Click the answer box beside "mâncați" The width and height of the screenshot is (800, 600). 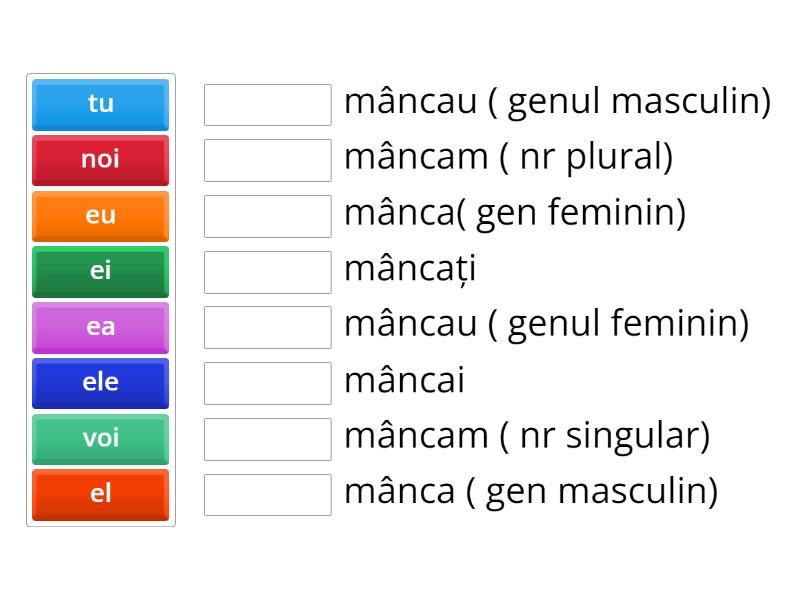[x=266, y=270]
